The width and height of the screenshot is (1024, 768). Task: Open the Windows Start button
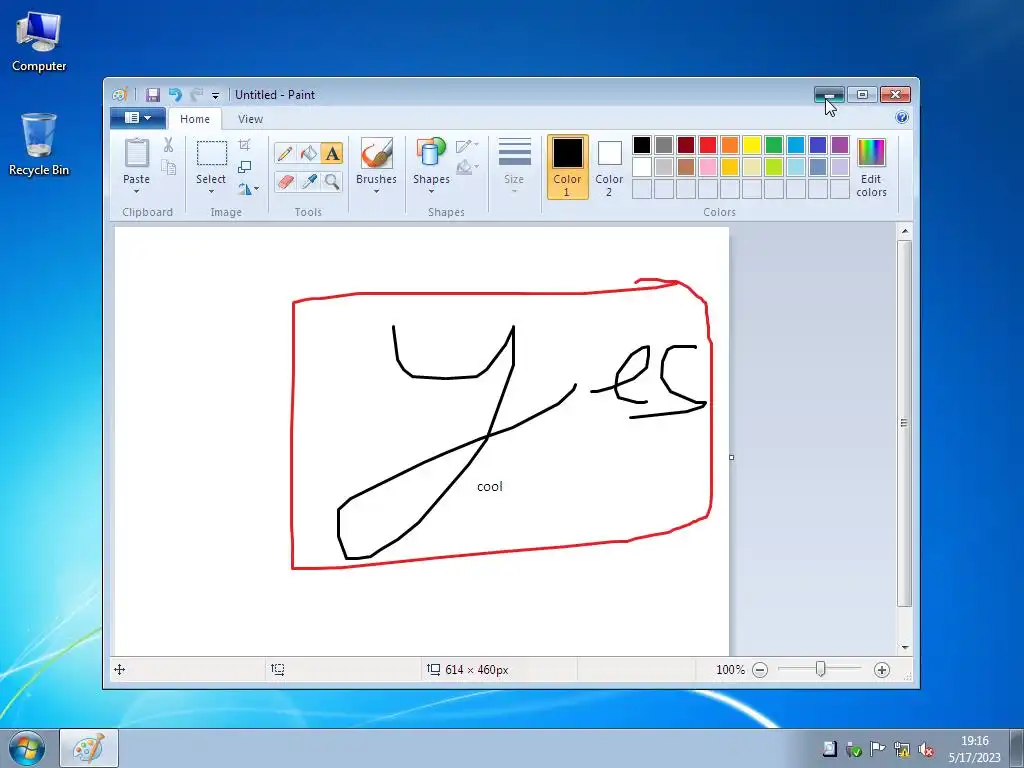[x=27, y=748]
